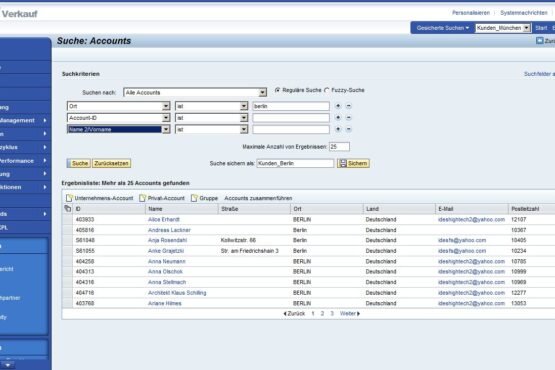Click Systemnachrichten in the top bar
The width and height of the screenshot is (555, 370).
[523, 13]
